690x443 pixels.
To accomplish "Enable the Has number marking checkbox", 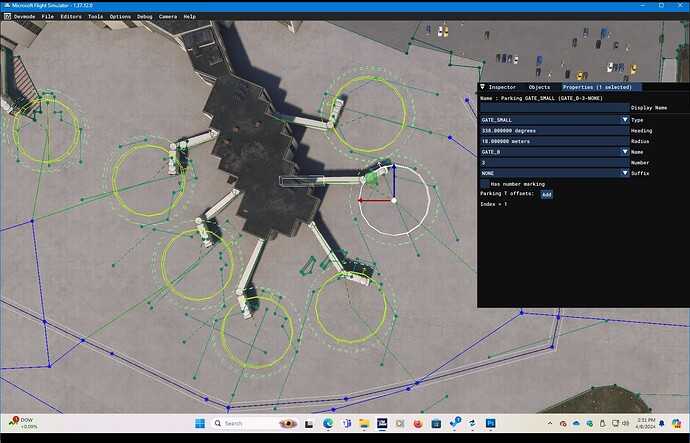I will 484,184.
